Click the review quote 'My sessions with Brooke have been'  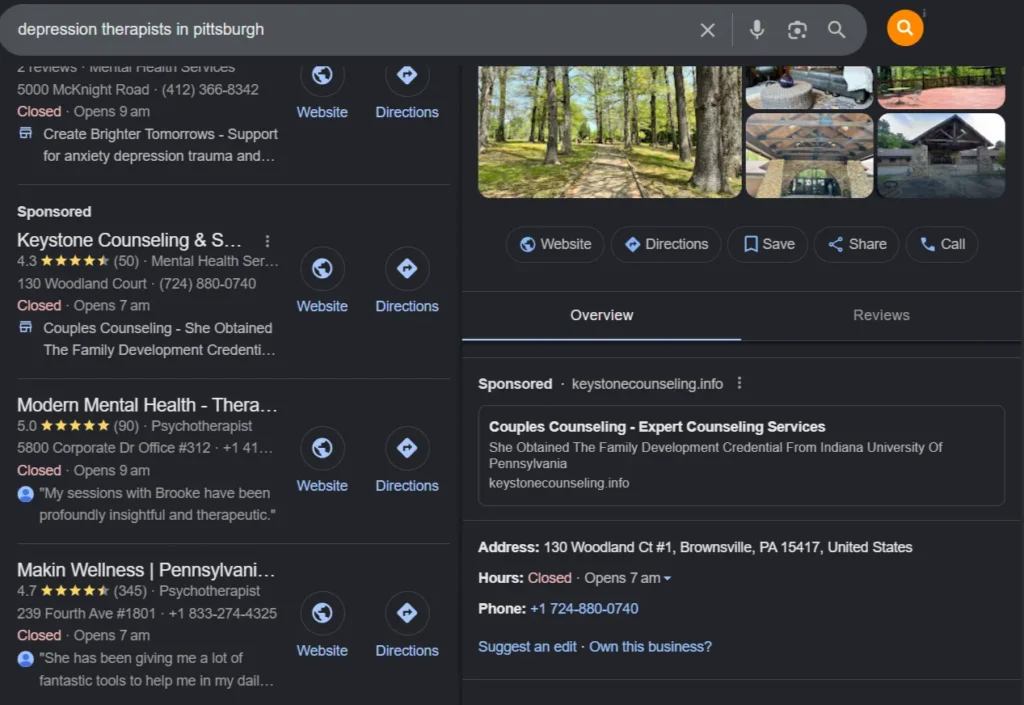154,493
